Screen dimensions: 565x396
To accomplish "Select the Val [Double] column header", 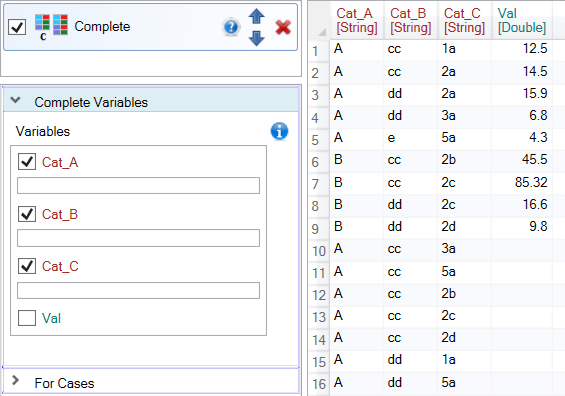I will click(521, 21).
